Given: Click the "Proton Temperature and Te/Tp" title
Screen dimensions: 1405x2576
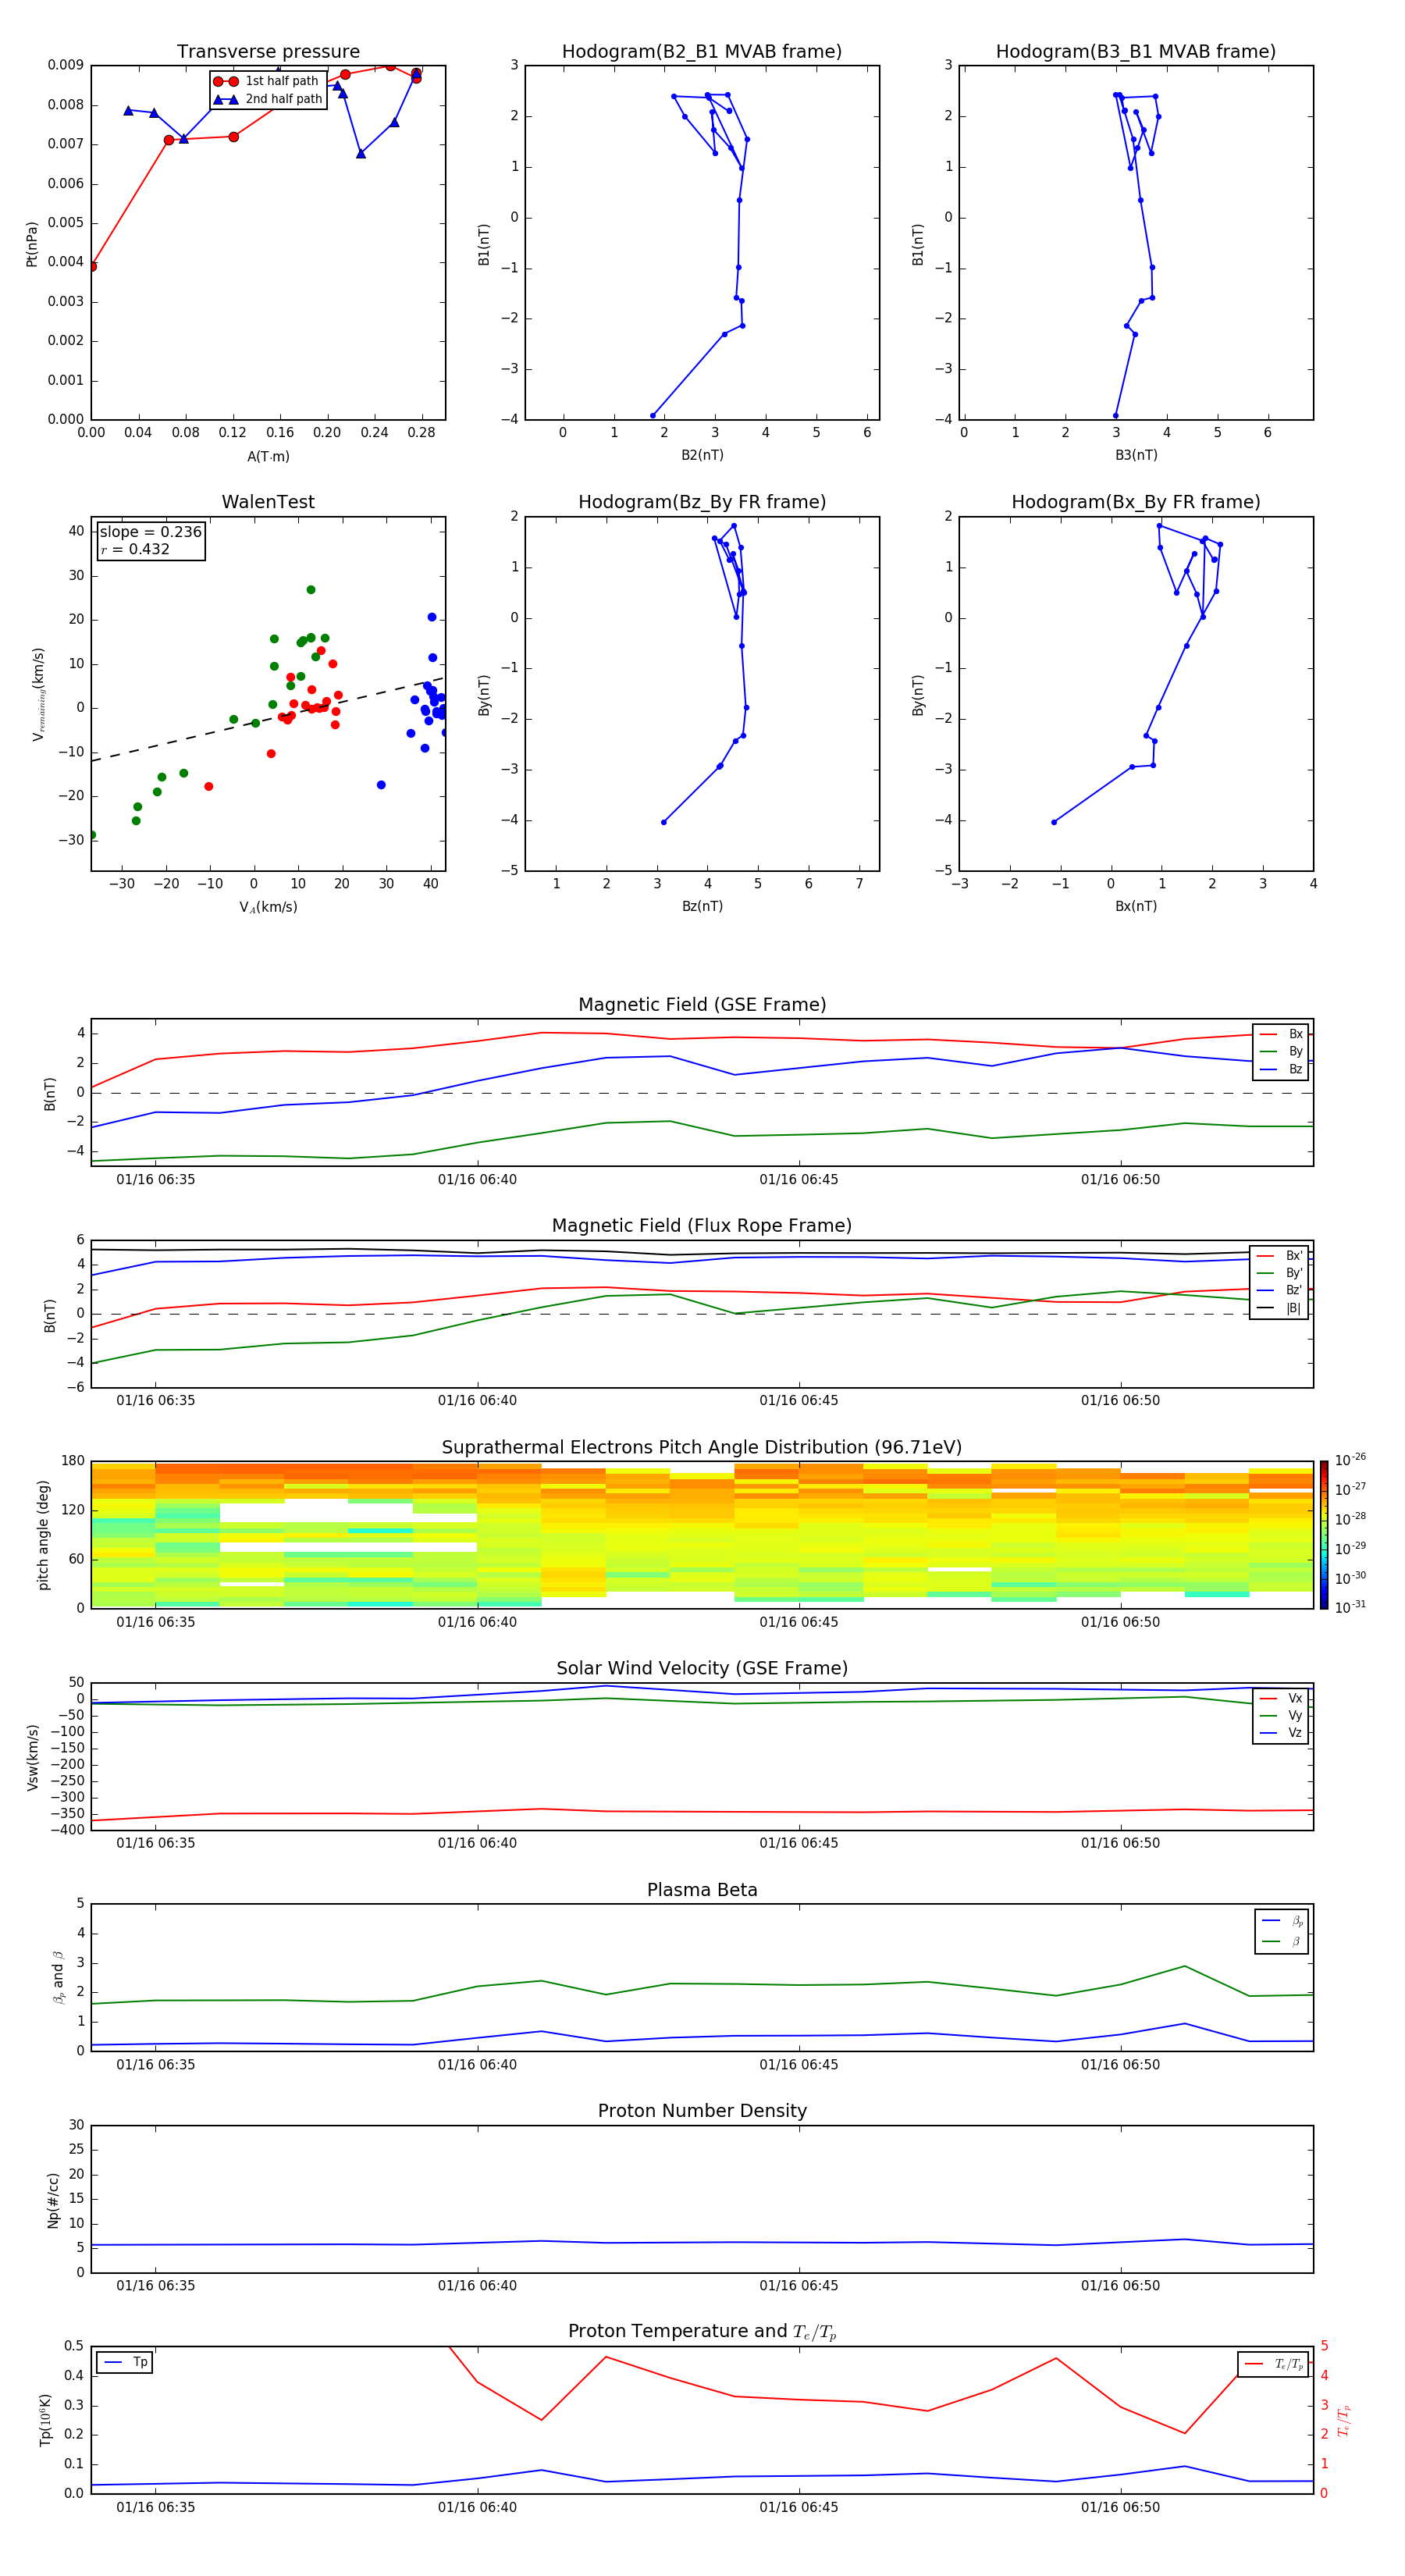Looking at the screenshot, I should [x=702, y=2332].
